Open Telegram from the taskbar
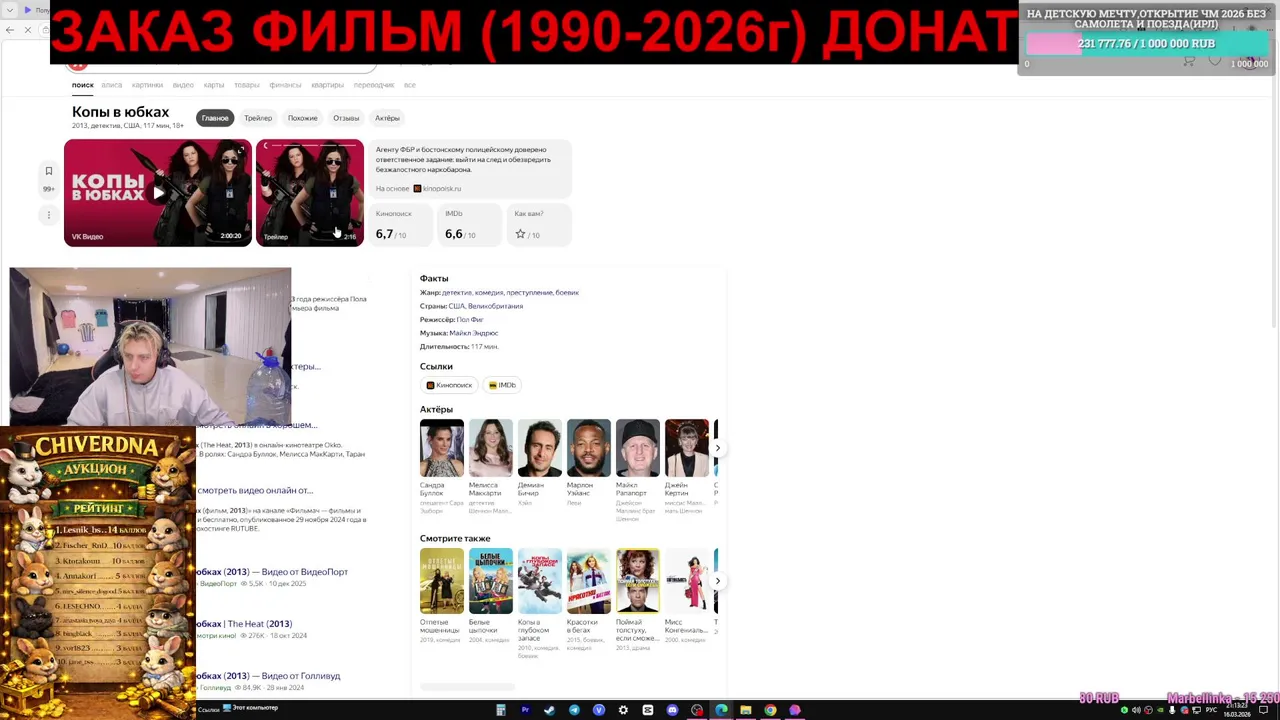 [x=574, y=710]
